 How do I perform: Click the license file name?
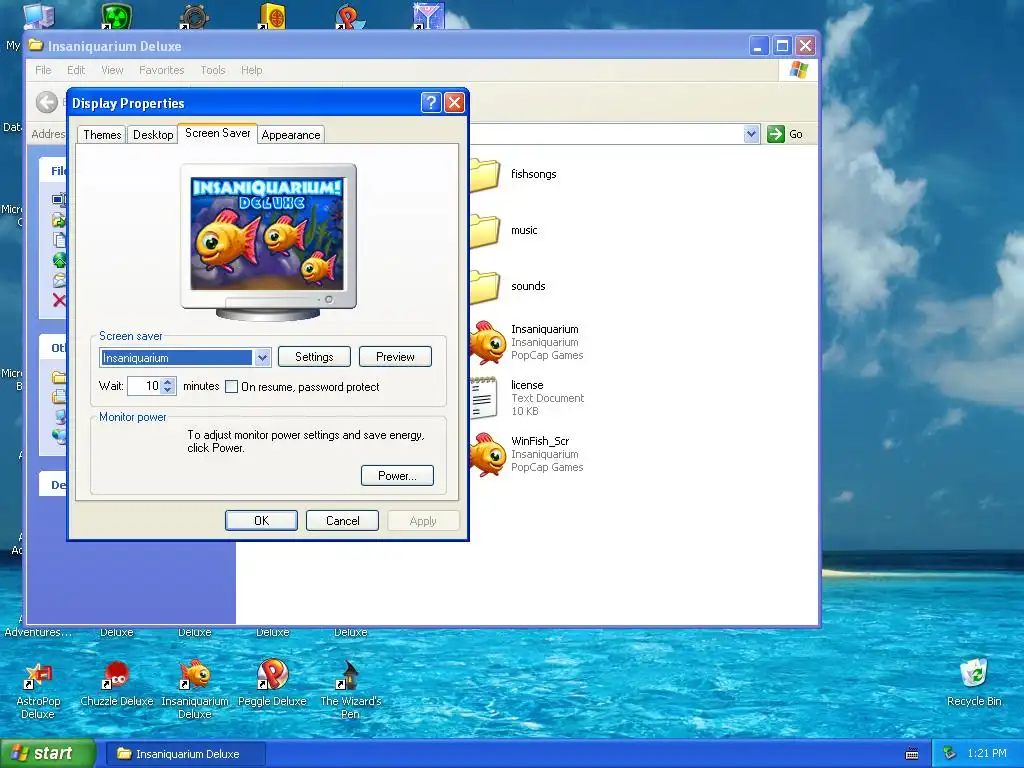point(527,385)
